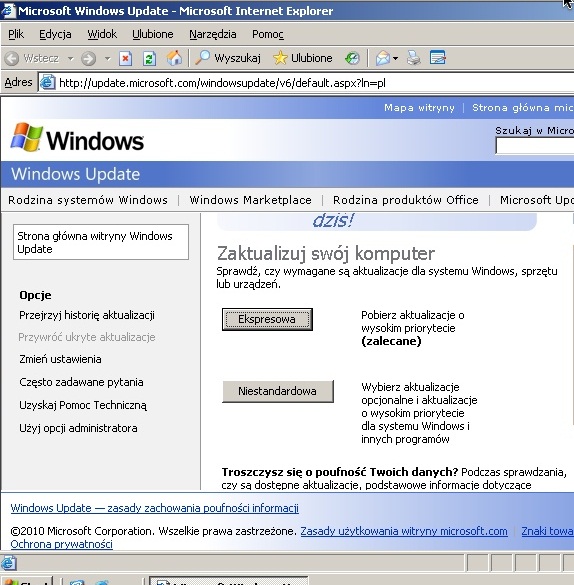Viewport: 574px width, 585px height.
Task: Click the Windows Update heading banner
Action: point(76,174)
